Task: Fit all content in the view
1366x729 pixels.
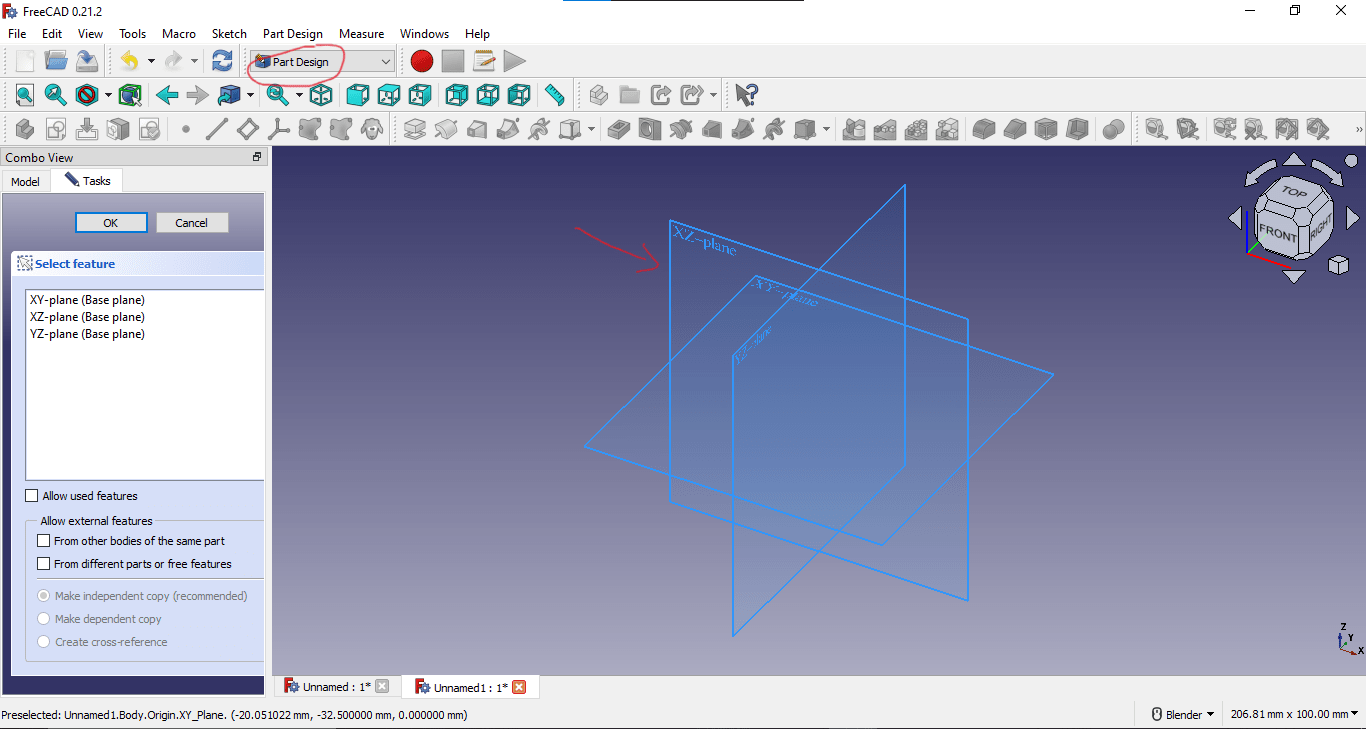Action: click(25, 95)
